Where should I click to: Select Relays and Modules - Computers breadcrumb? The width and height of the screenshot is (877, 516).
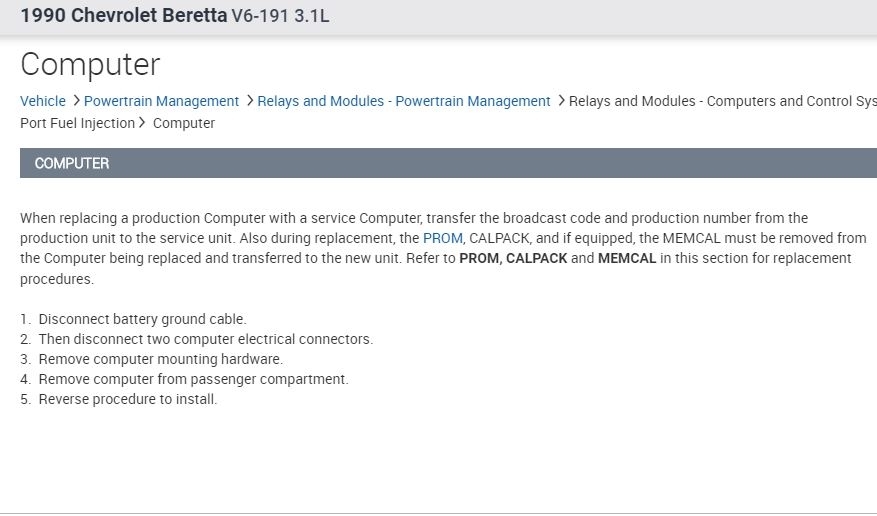(x=722, y=101)
